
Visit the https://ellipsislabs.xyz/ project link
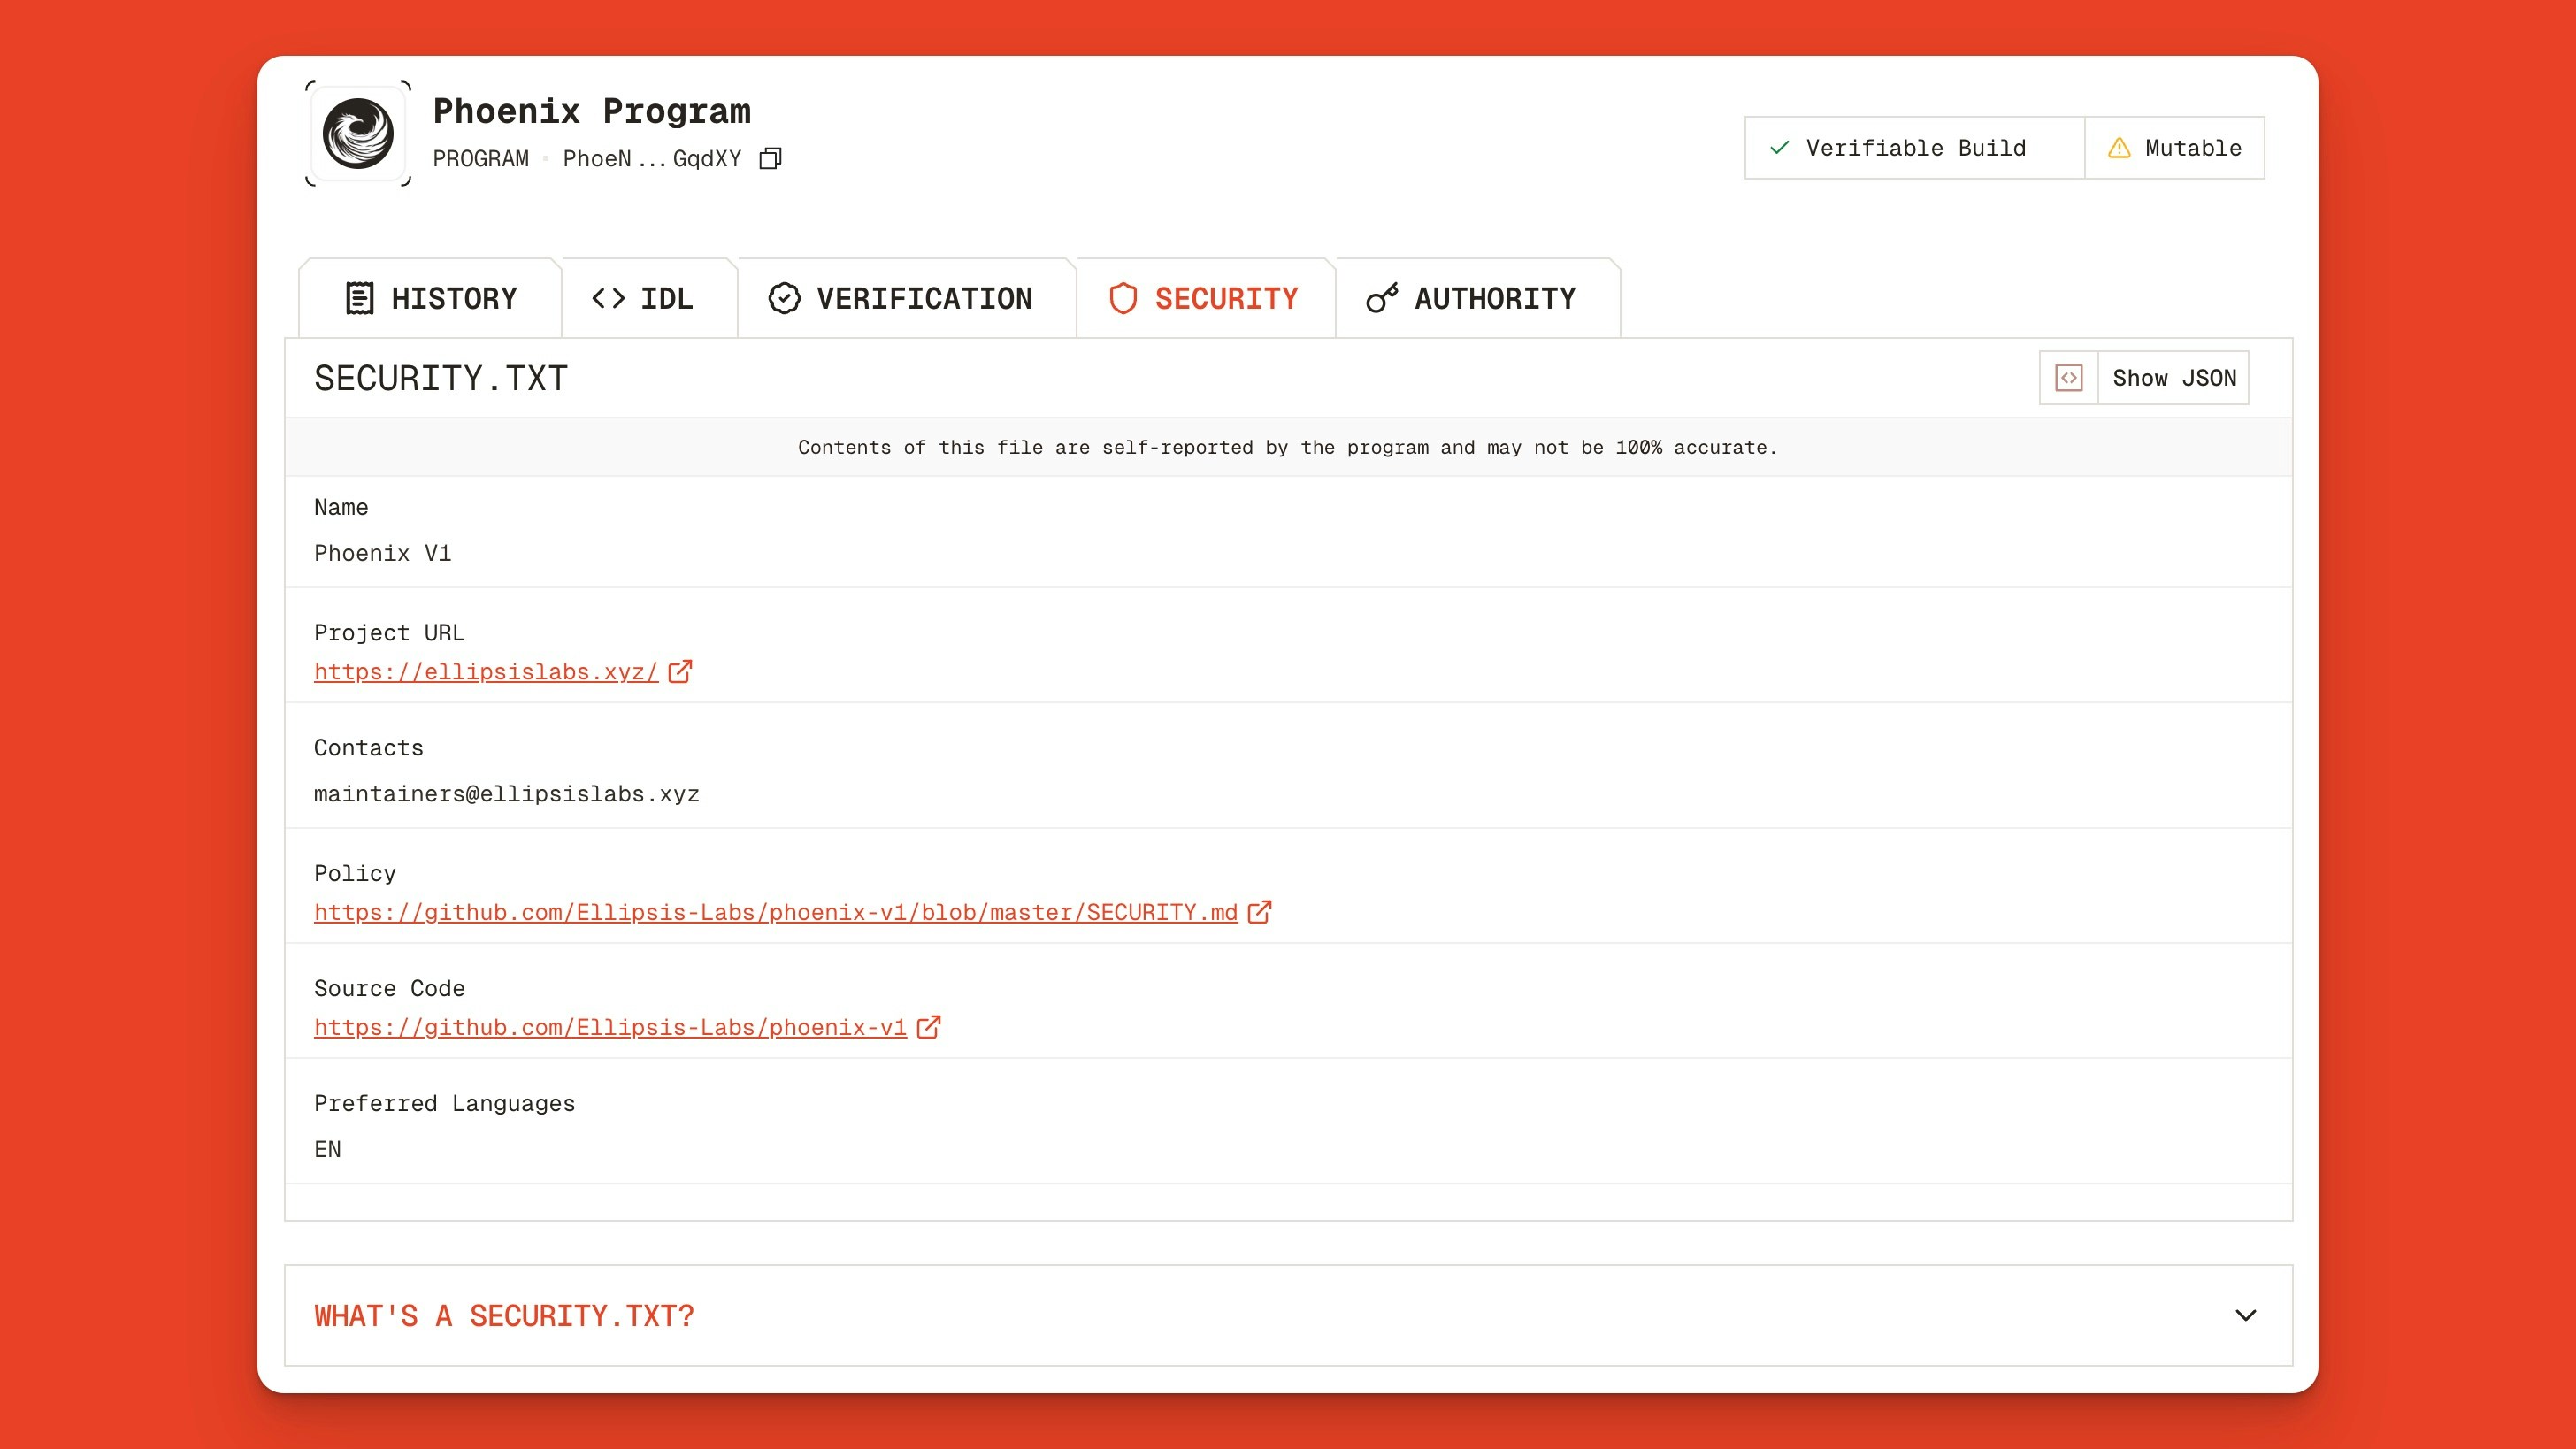(x=484, y=672)
